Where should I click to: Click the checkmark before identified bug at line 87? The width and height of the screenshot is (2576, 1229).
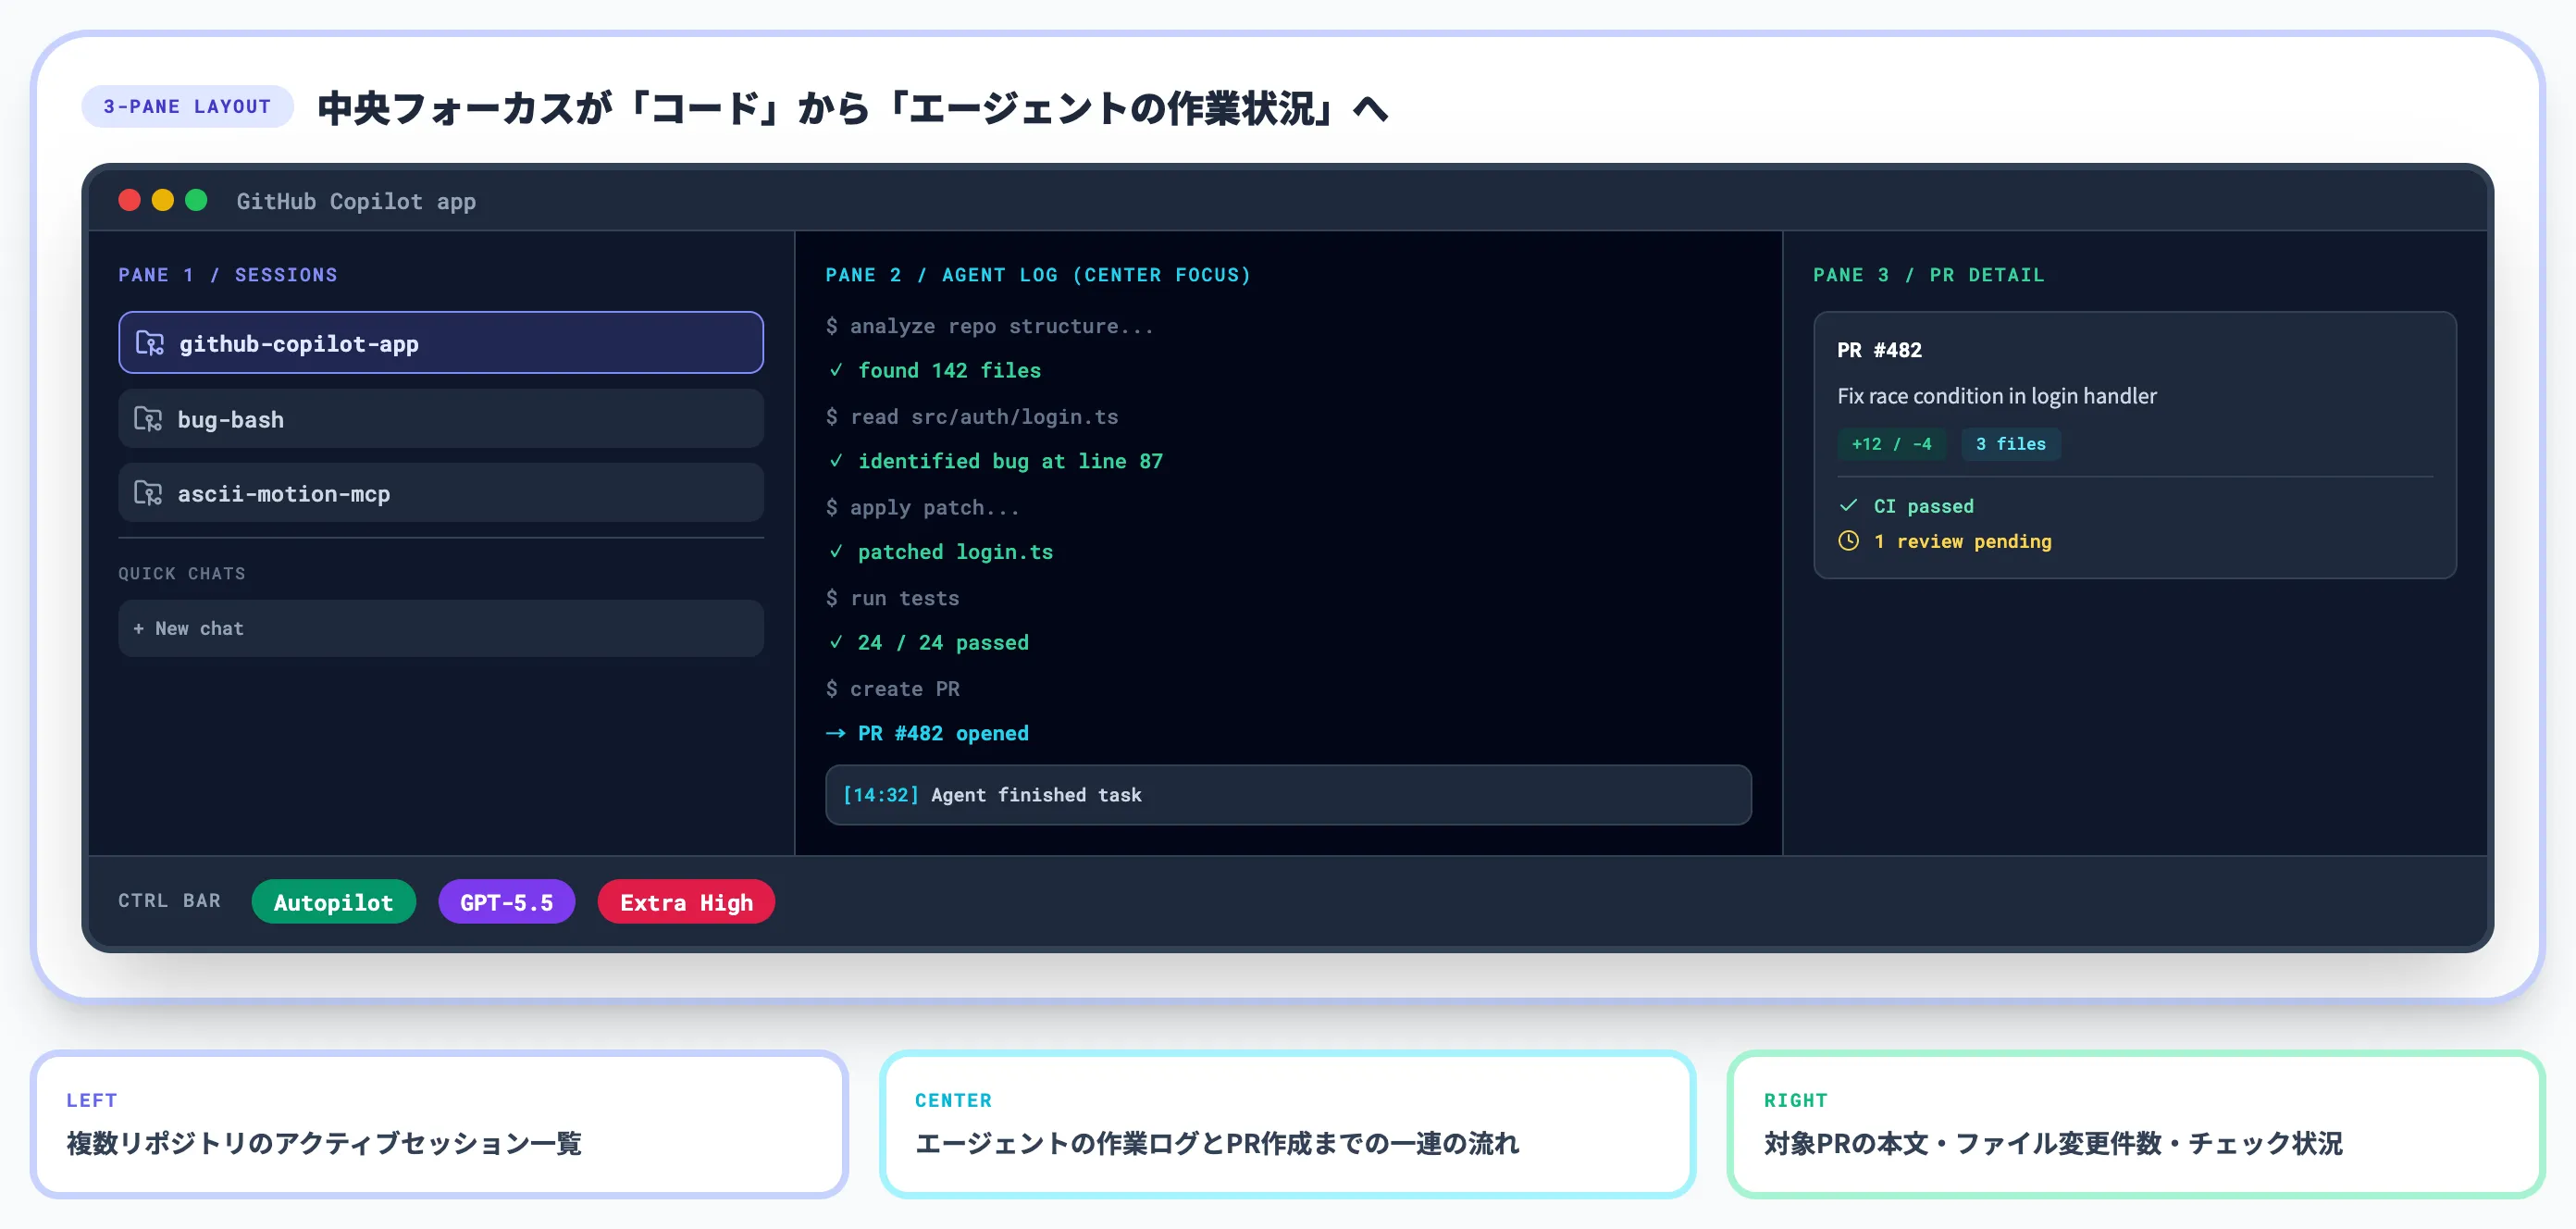pos(836,461)
